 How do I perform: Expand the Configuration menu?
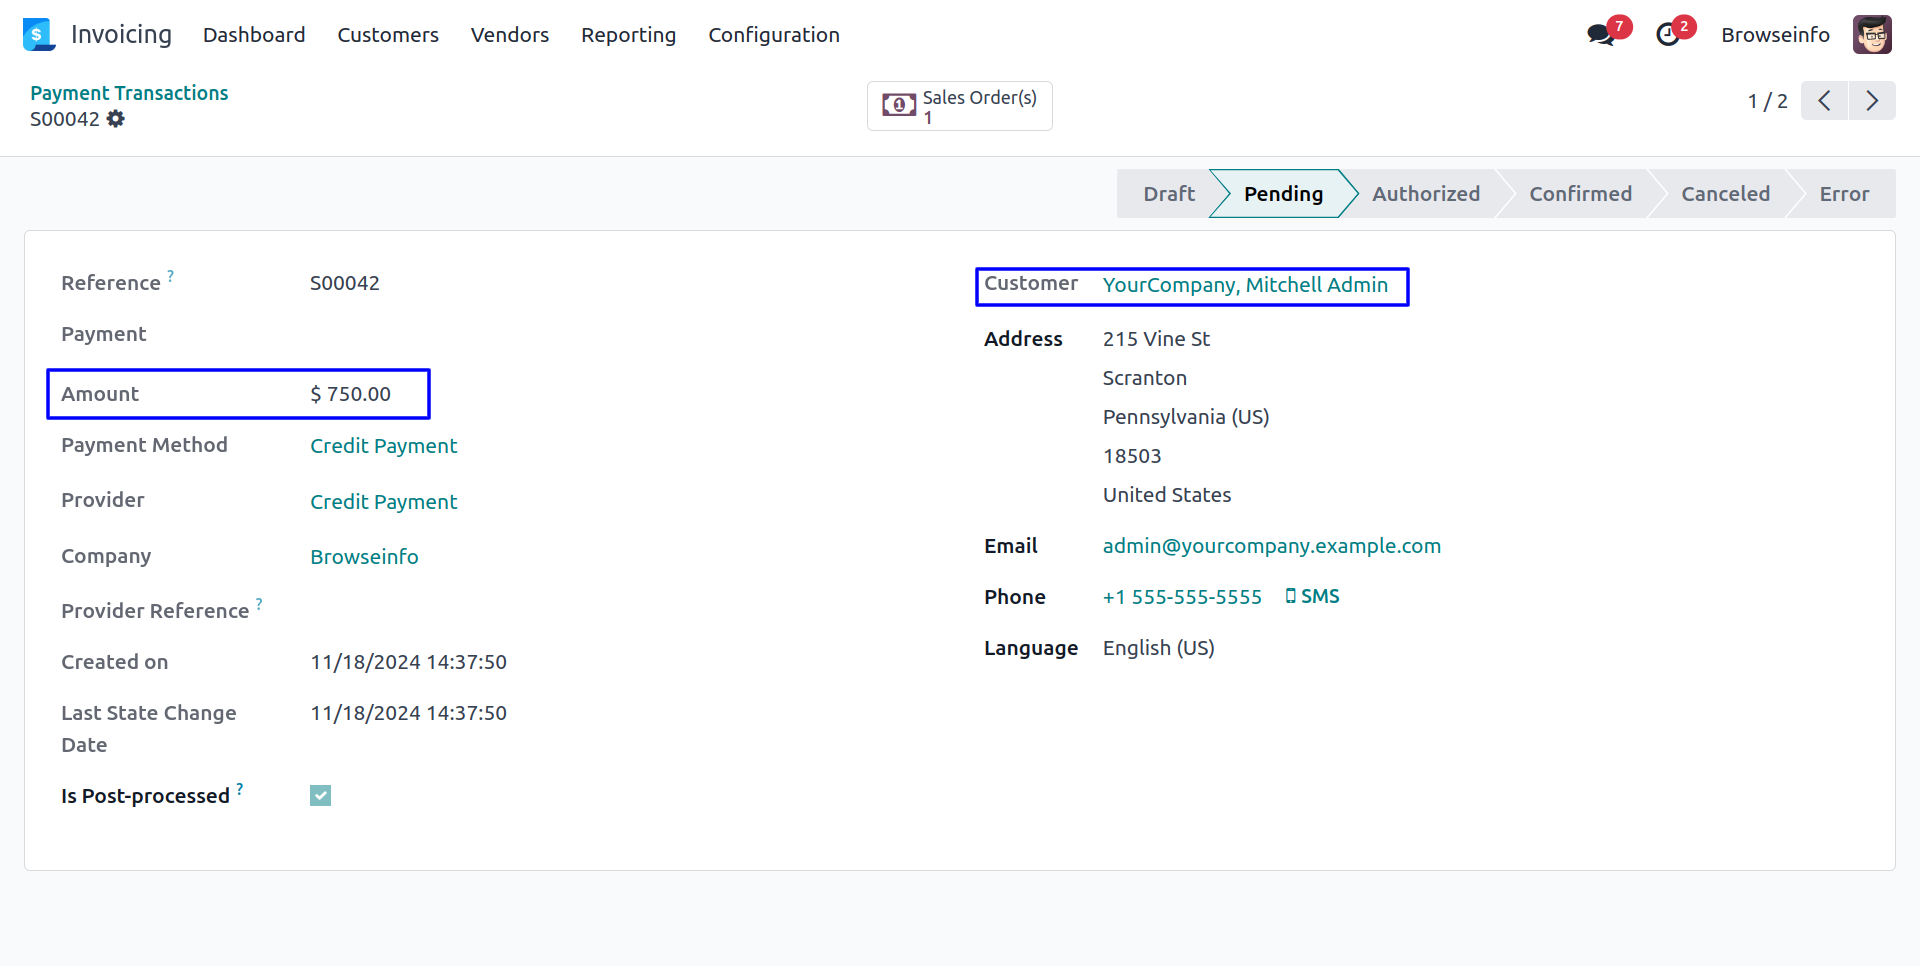773,35
